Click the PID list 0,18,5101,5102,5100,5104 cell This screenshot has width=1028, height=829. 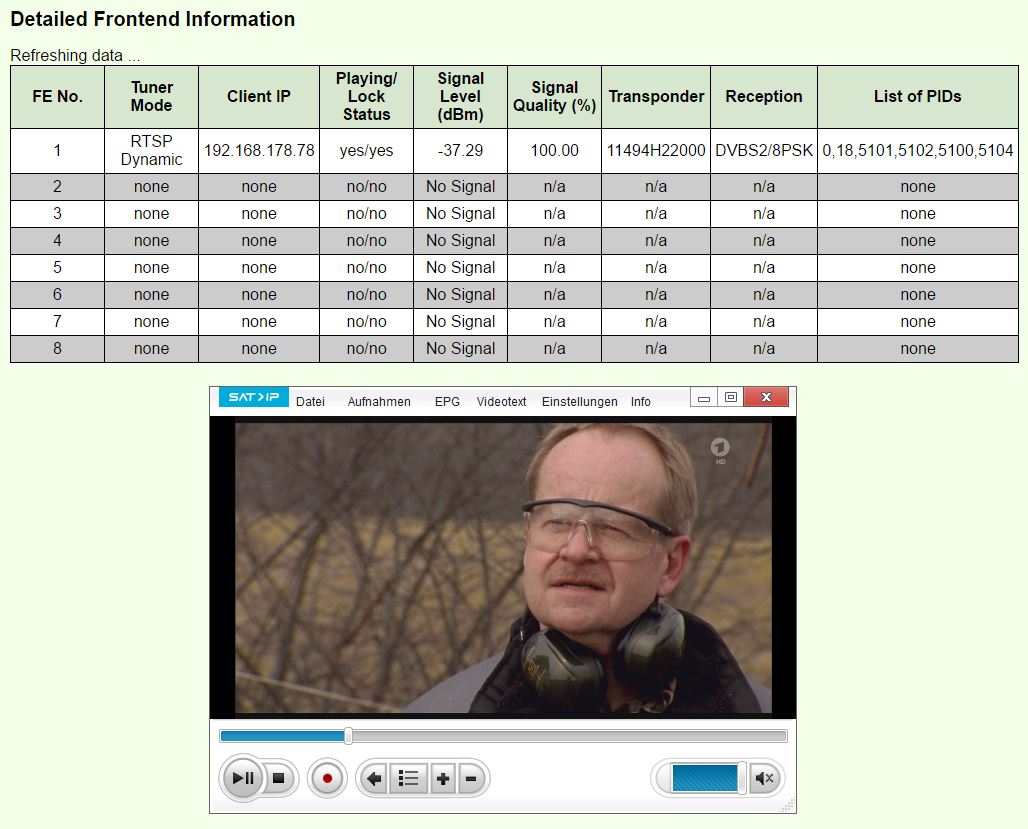pyautogui.click(x=918, y=150)
